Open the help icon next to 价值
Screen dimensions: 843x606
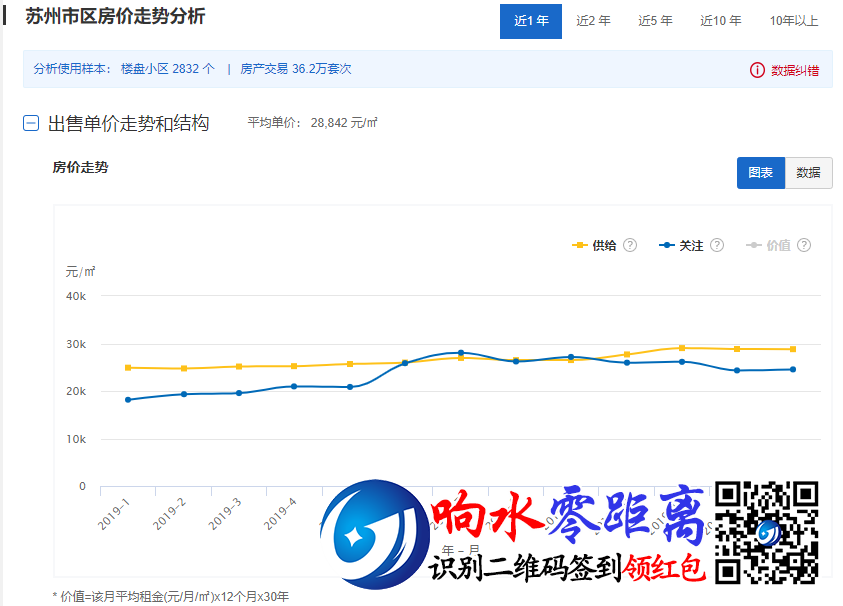coord(804,245)
